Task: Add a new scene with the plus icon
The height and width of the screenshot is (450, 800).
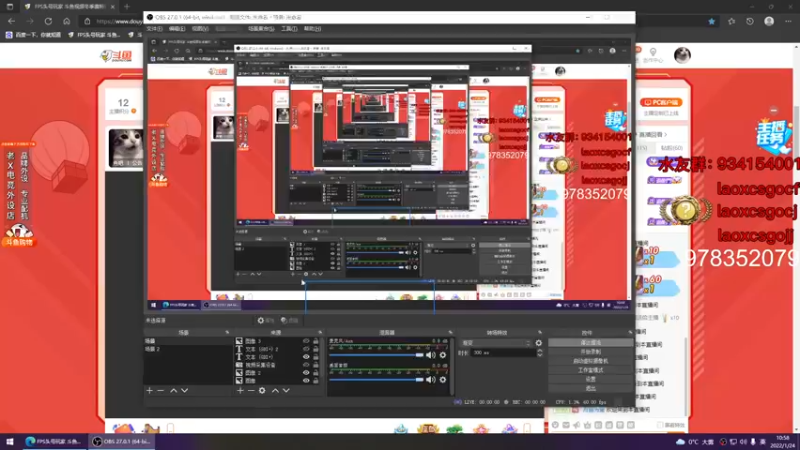Action: pyautogui.click(x=149, y=390)
